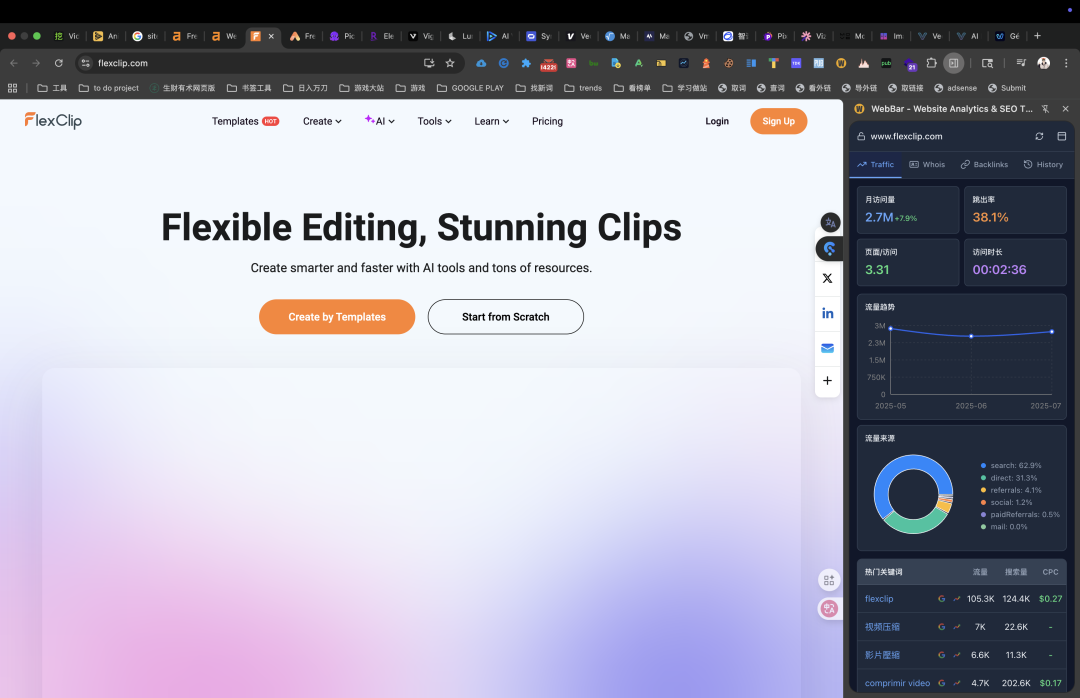Click the flexclip keyword link
The height and width of the screenshot is (698, 1080).
(879, 599)
